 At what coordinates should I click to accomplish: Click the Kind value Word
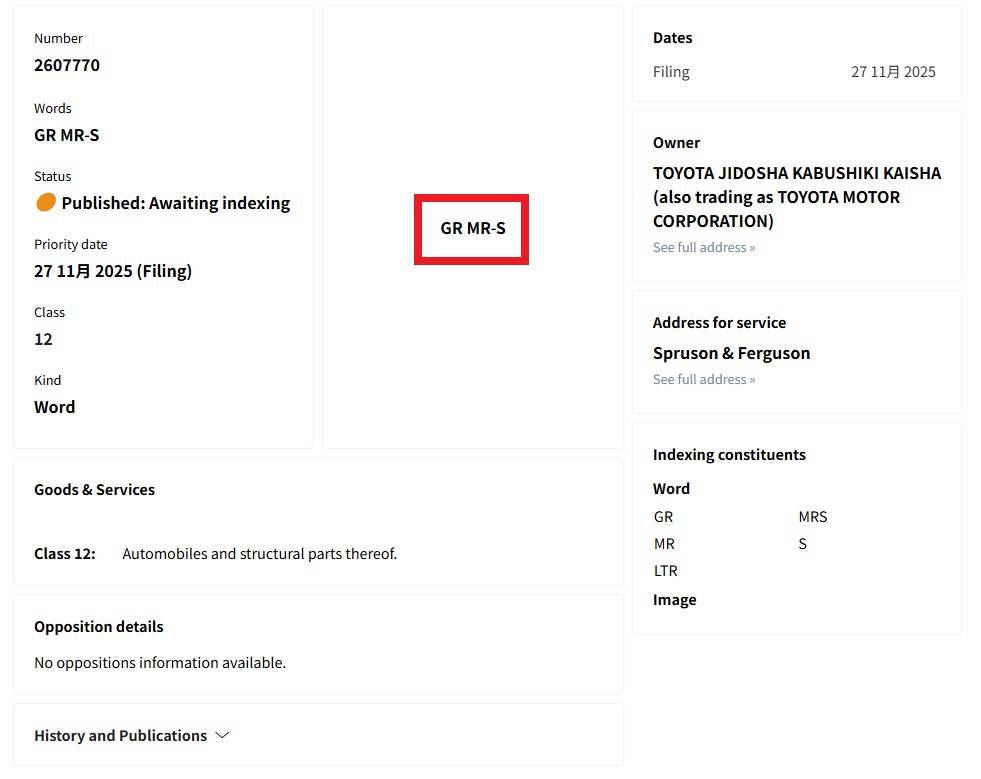click(55, 407)
